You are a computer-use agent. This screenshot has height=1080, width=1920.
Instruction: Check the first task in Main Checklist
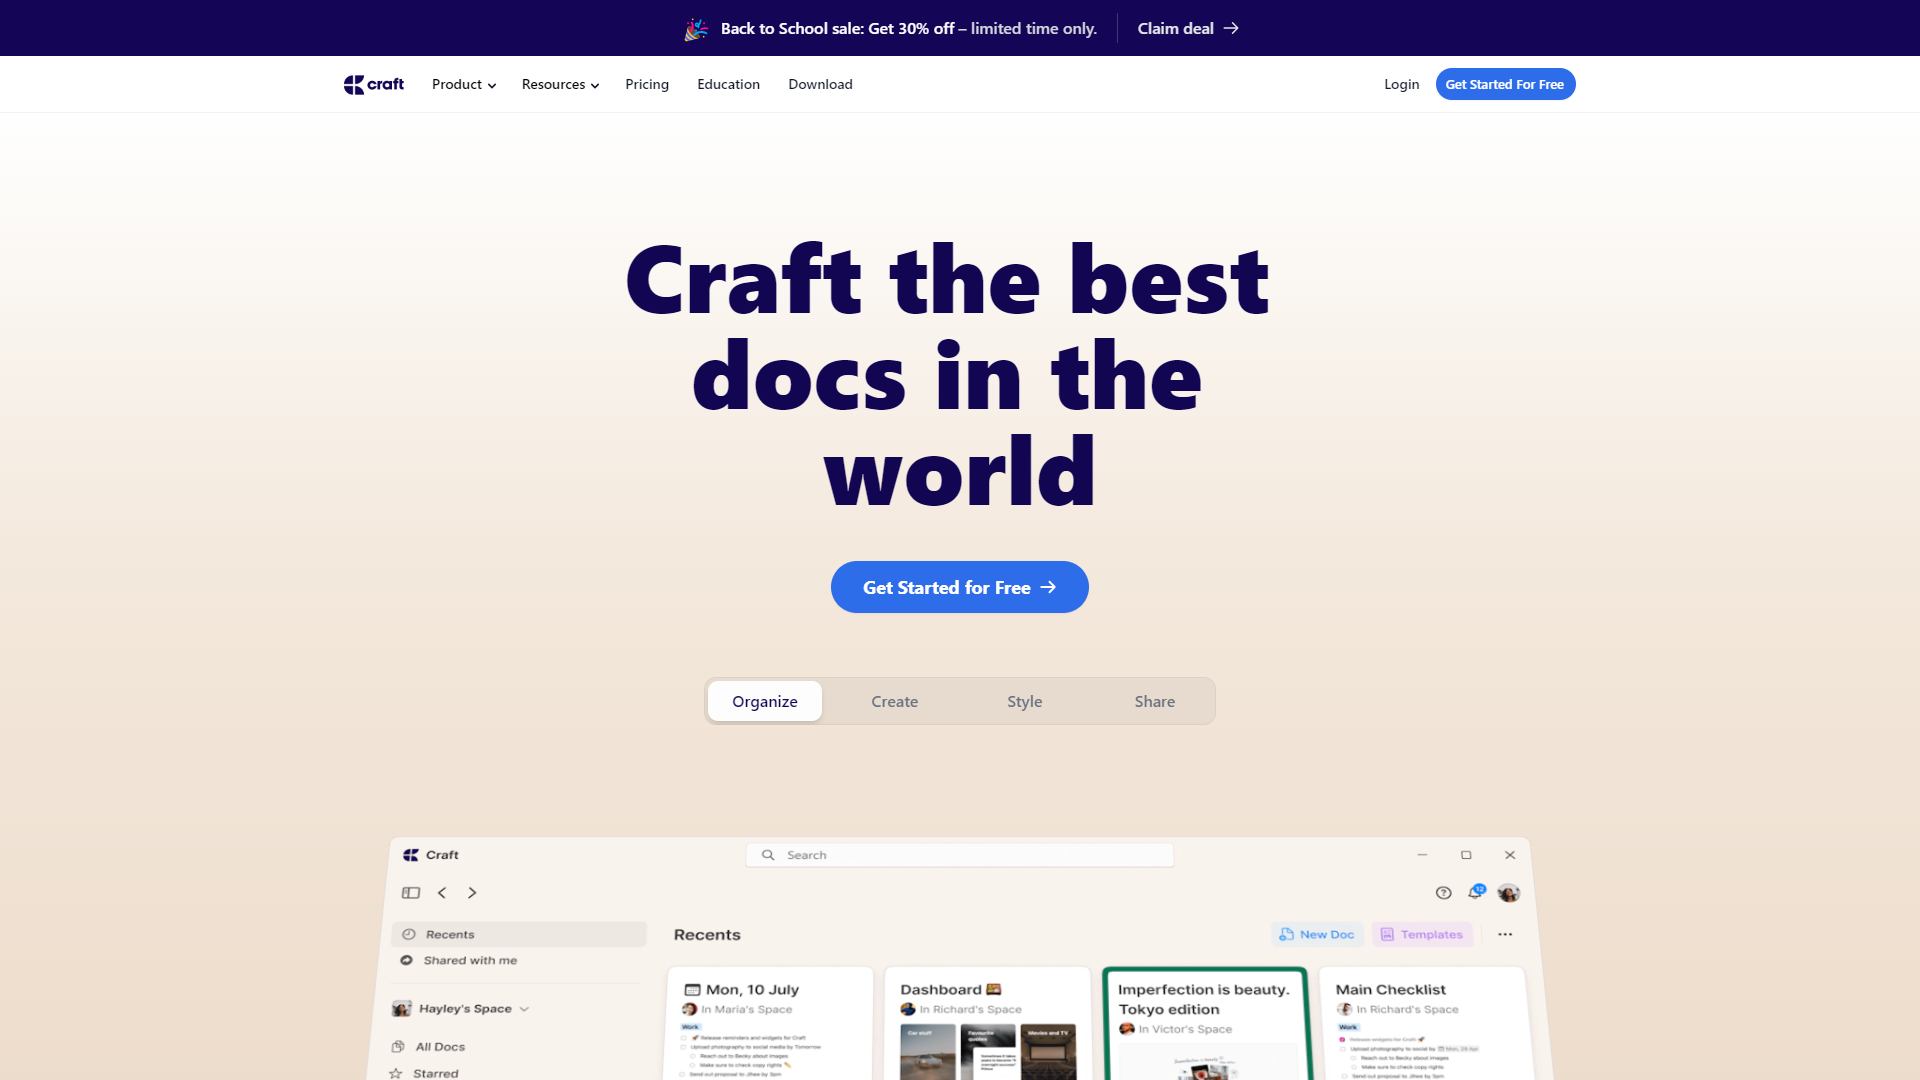[x=1342, y=1040]
